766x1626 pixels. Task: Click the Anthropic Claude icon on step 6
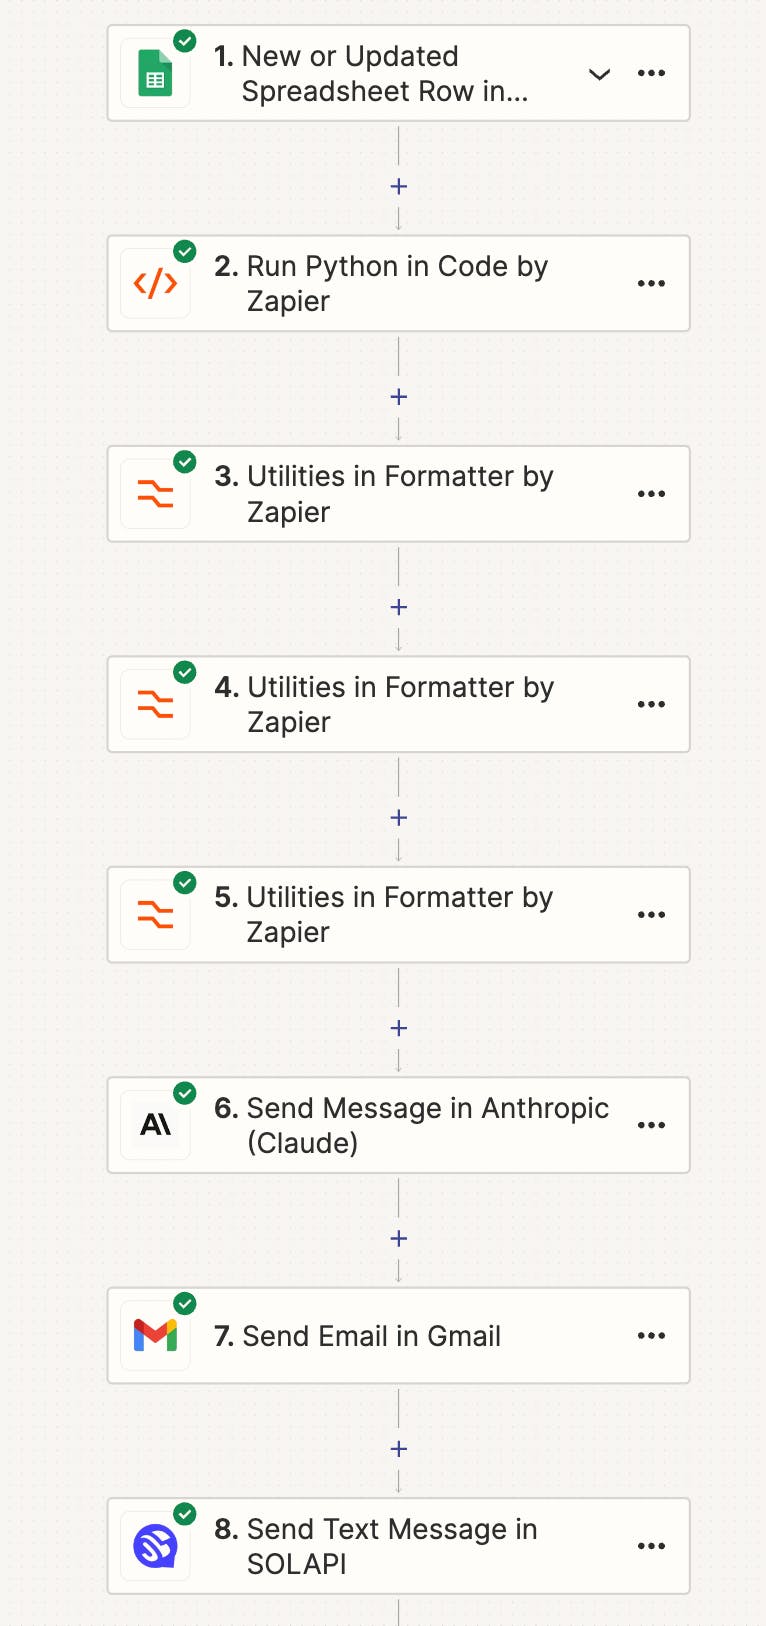(155, 1125)
